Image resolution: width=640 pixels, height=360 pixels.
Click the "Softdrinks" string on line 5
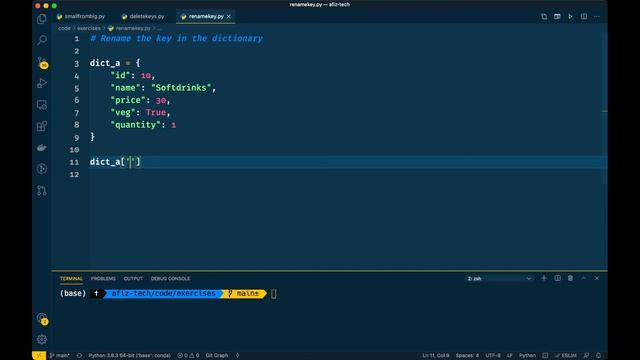pyautogui.click(x=181, y=88)
